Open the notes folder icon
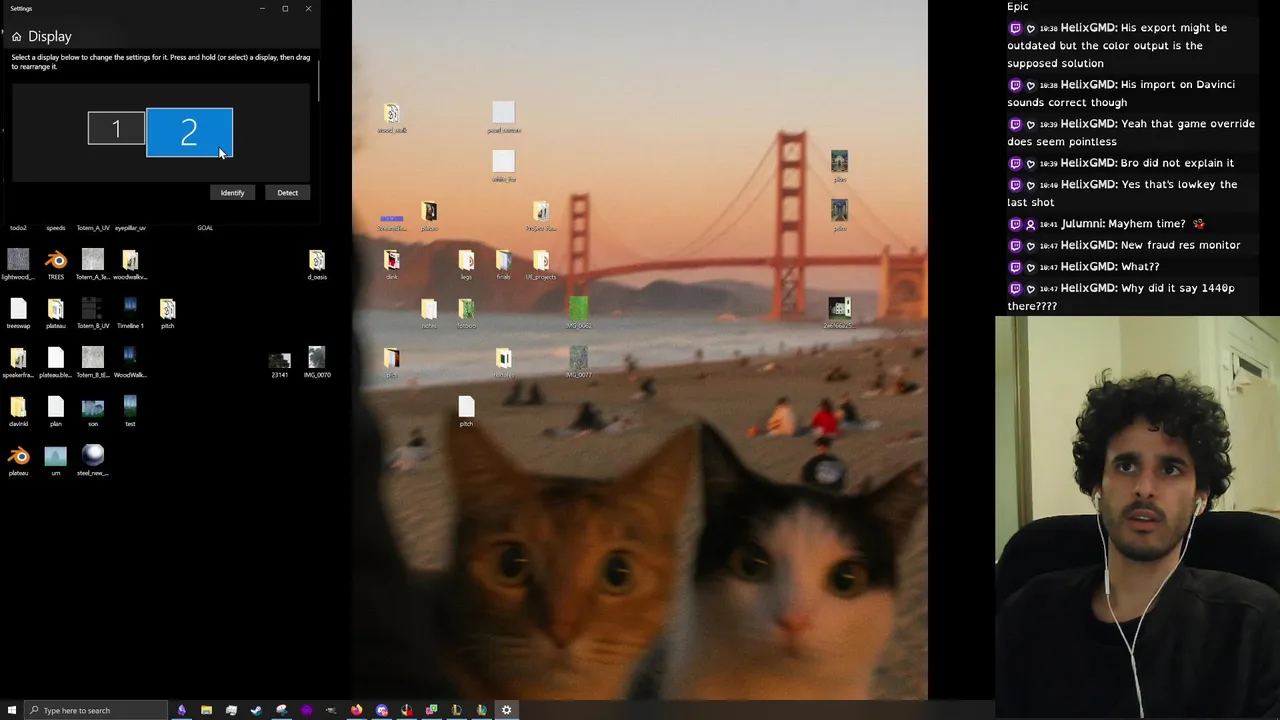The image size is (1280, 720). click(x=429, y=309)
